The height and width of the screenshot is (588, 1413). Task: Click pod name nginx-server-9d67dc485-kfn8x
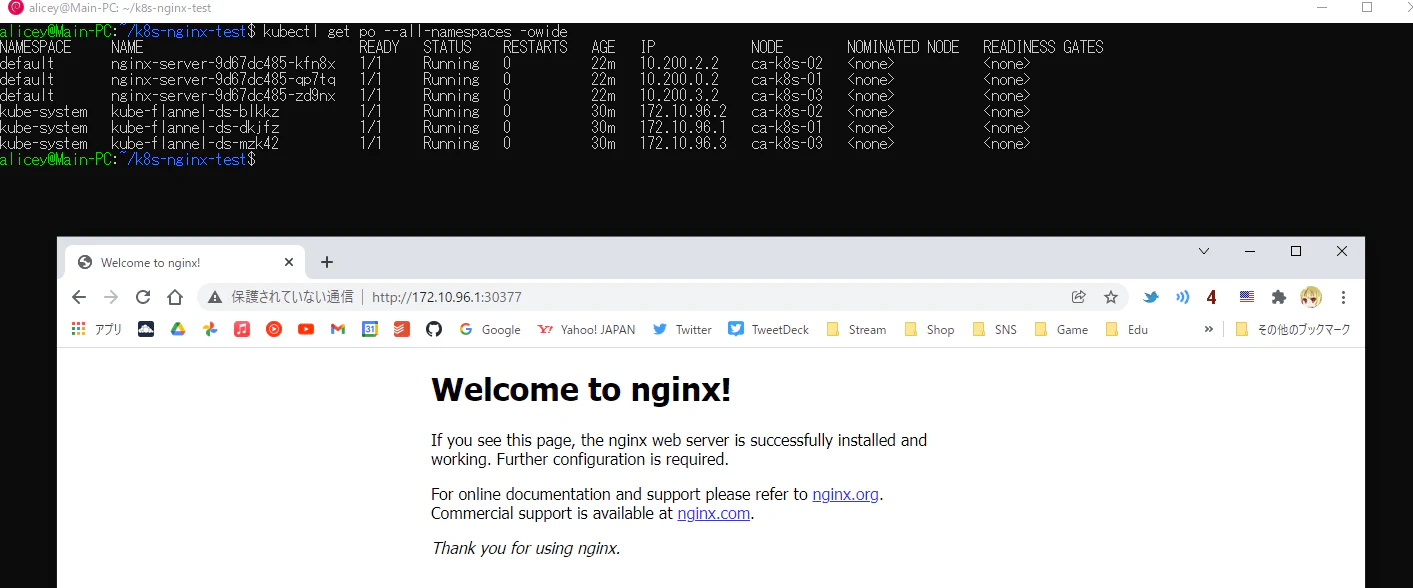coord(223,63)
